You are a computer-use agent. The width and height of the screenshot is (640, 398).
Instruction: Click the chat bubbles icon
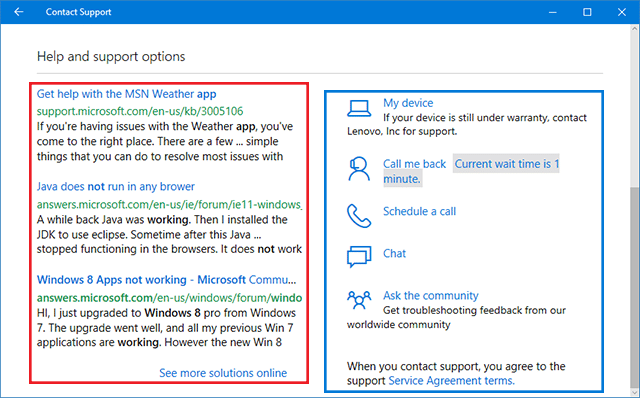point(359,256)
